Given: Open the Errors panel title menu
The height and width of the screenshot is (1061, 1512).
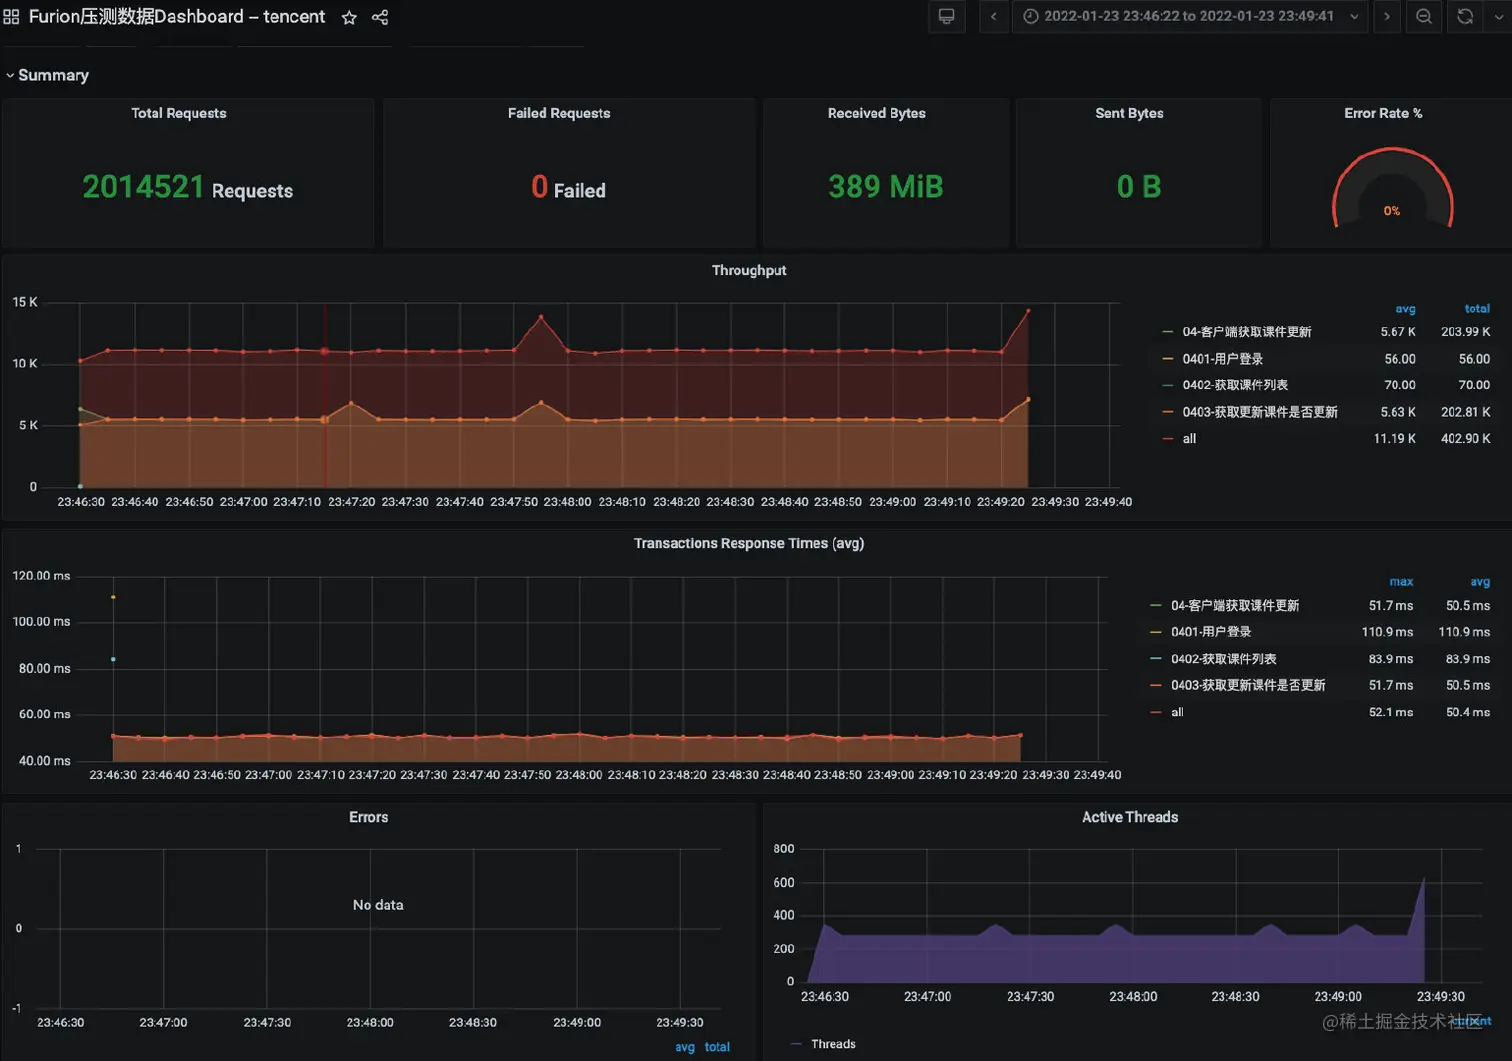Looking at the screenshot, I should click(x=368, y=817).
